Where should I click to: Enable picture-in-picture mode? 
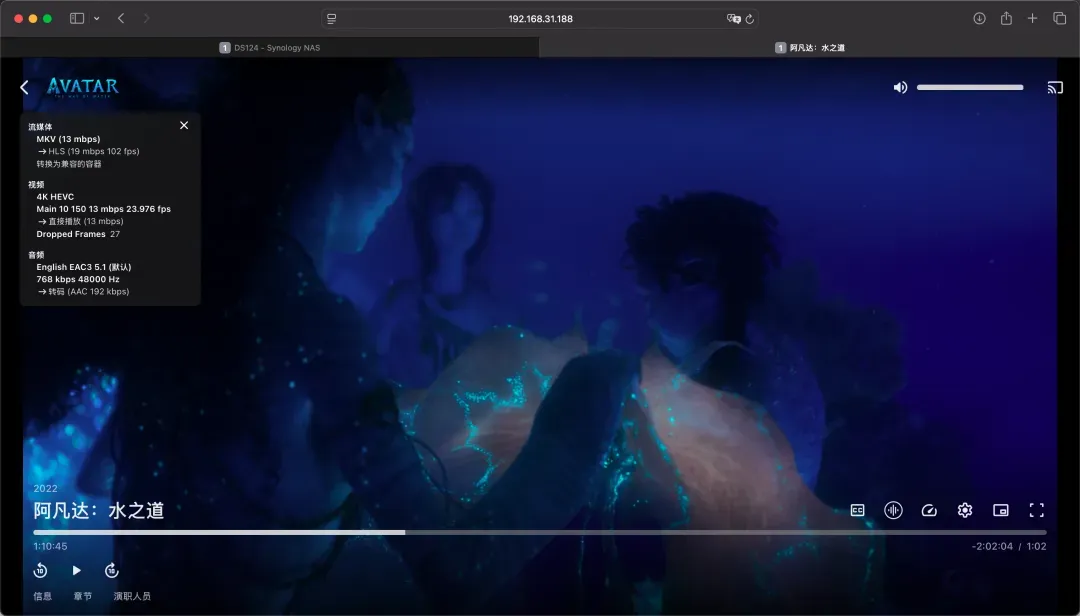point(1001,511)
